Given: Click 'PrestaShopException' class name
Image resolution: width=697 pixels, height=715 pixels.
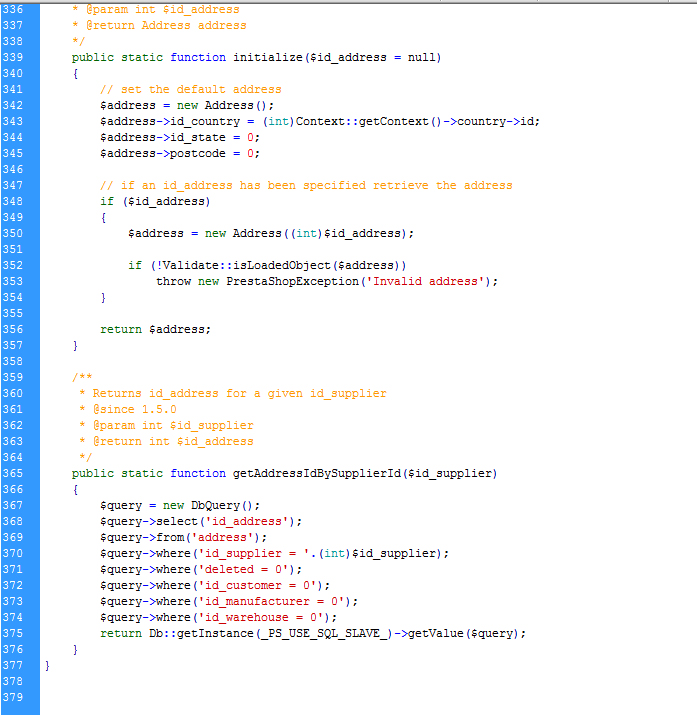Looking at the screenshot, I should (292, 281).
